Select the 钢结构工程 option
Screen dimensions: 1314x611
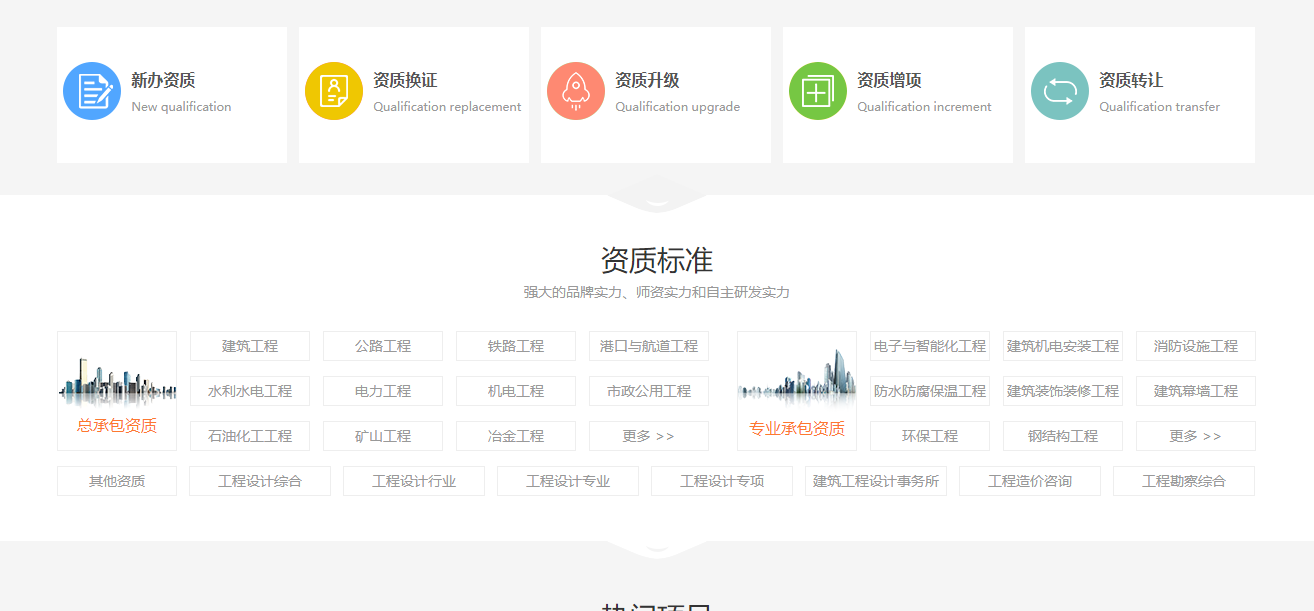1062,436
